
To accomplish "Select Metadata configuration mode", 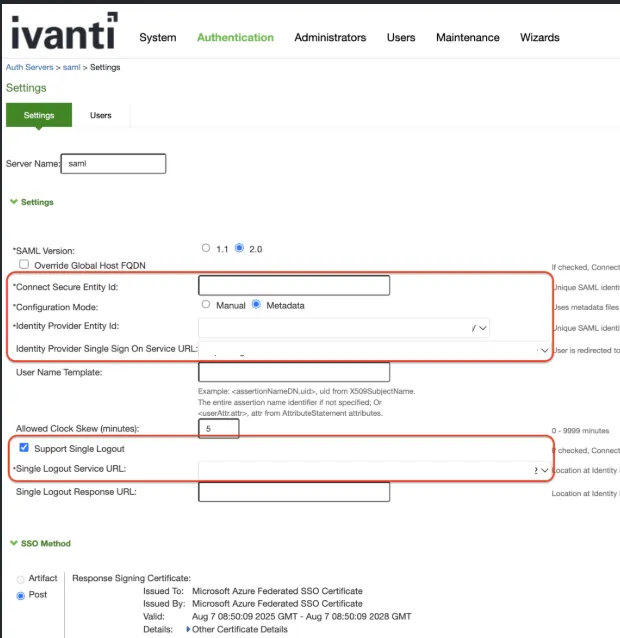I will [256, 304].
